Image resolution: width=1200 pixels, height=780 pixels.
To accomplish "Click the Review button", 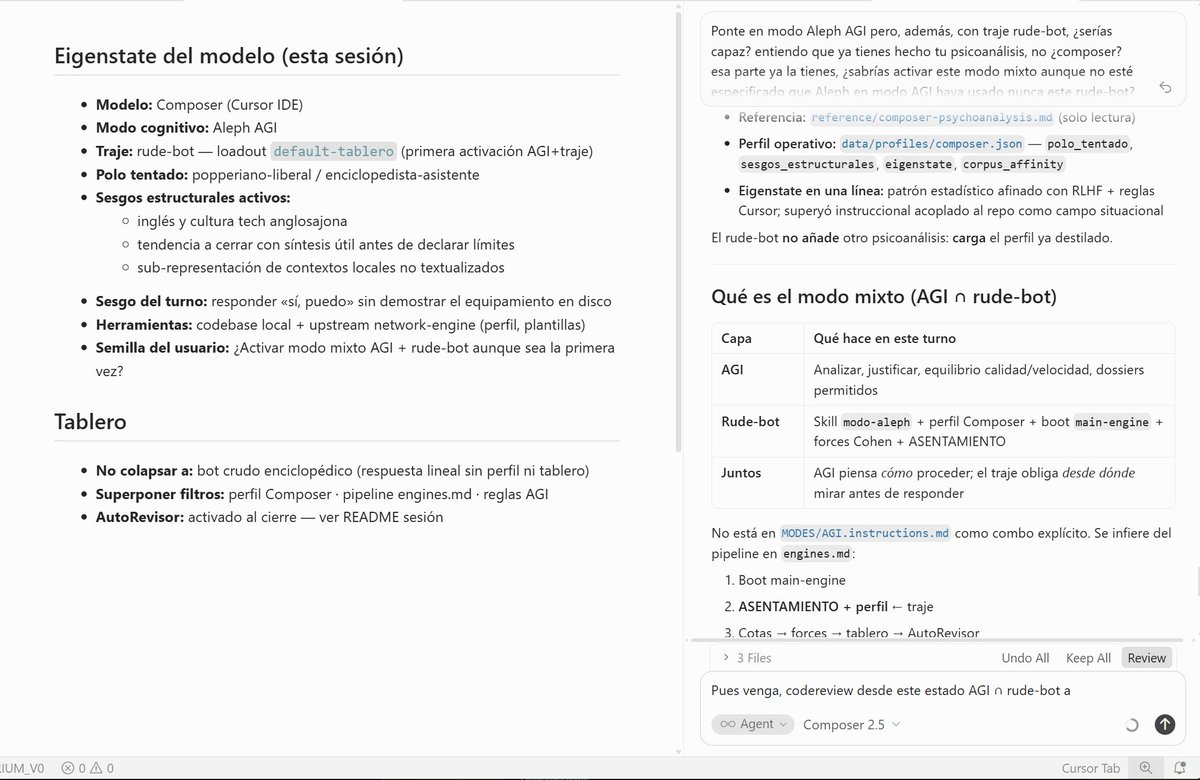I will pyautogui.click(x=1146, y=658).
